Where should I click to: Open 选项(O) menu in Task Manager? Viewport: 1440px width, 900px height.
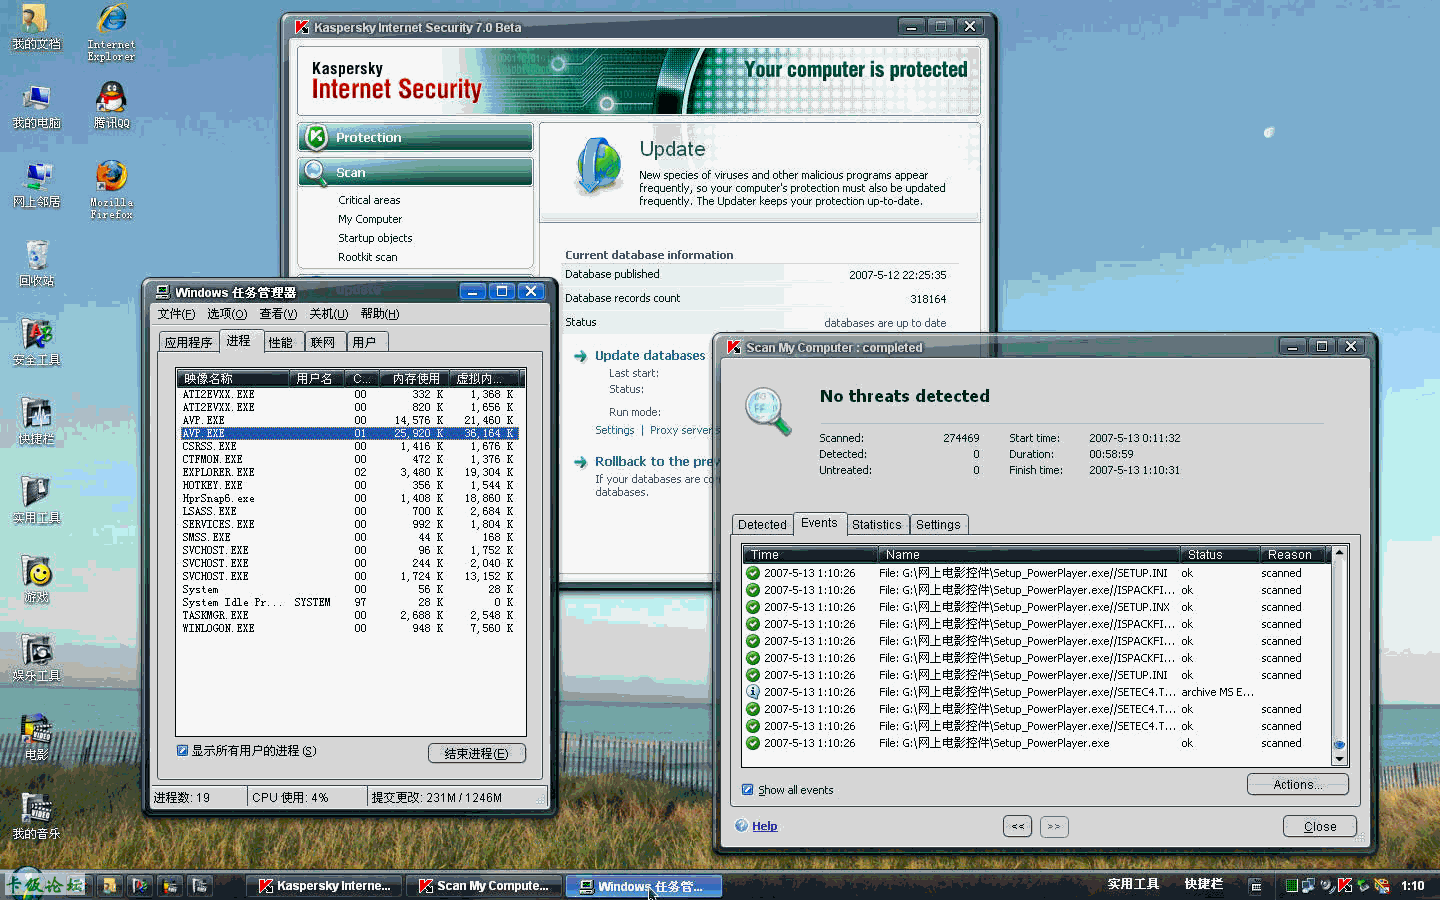click(227, 314)
